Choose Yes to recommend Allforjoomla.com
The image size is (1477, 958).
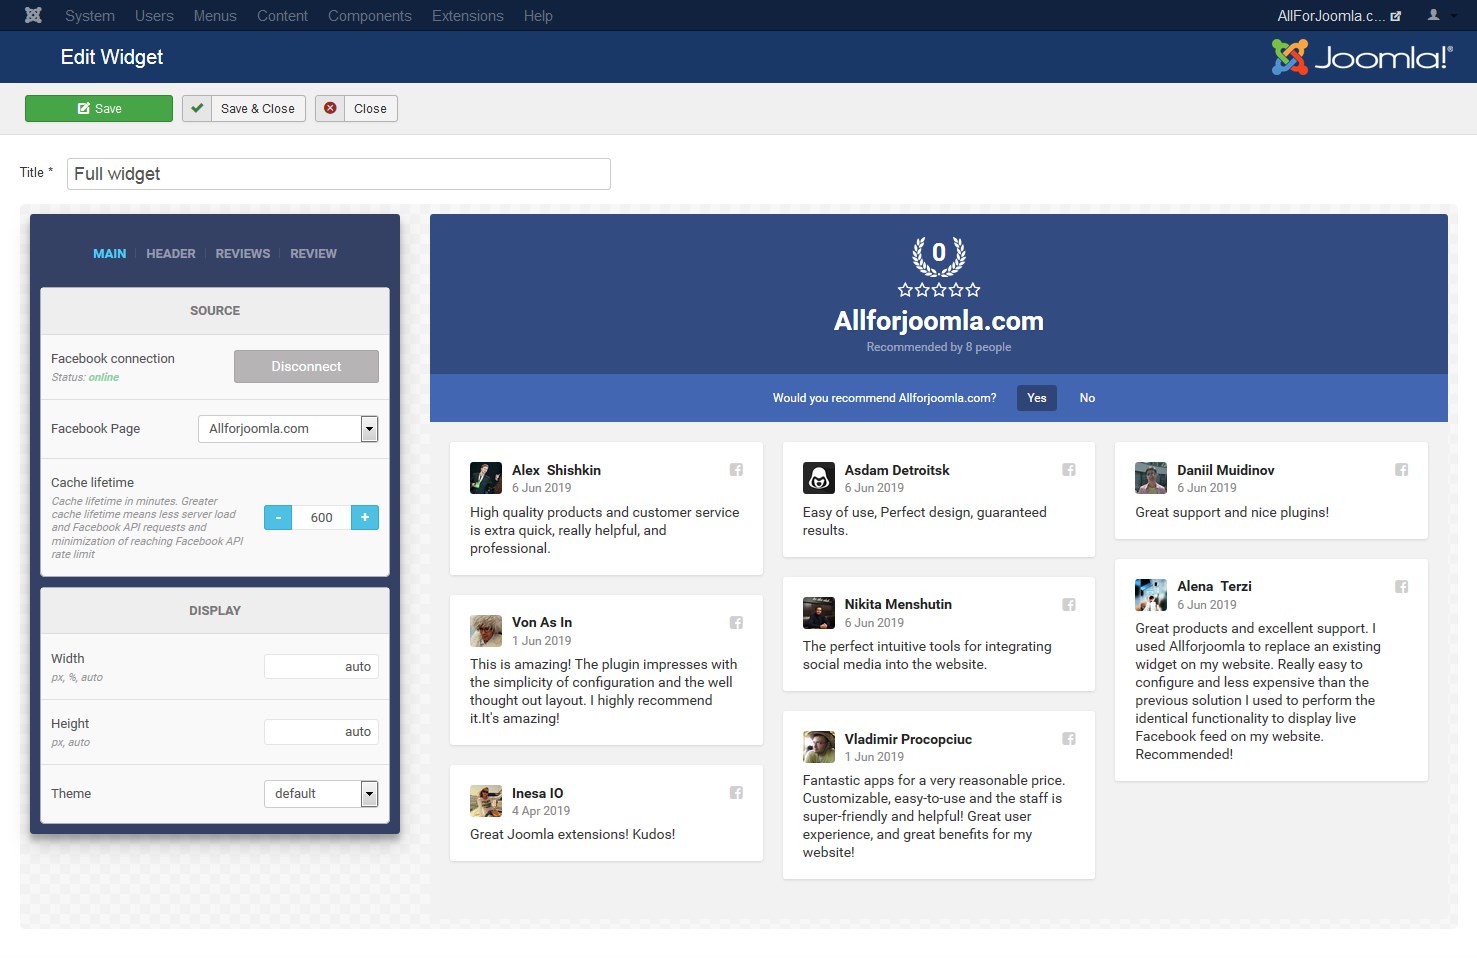(x=1036, y=398)
